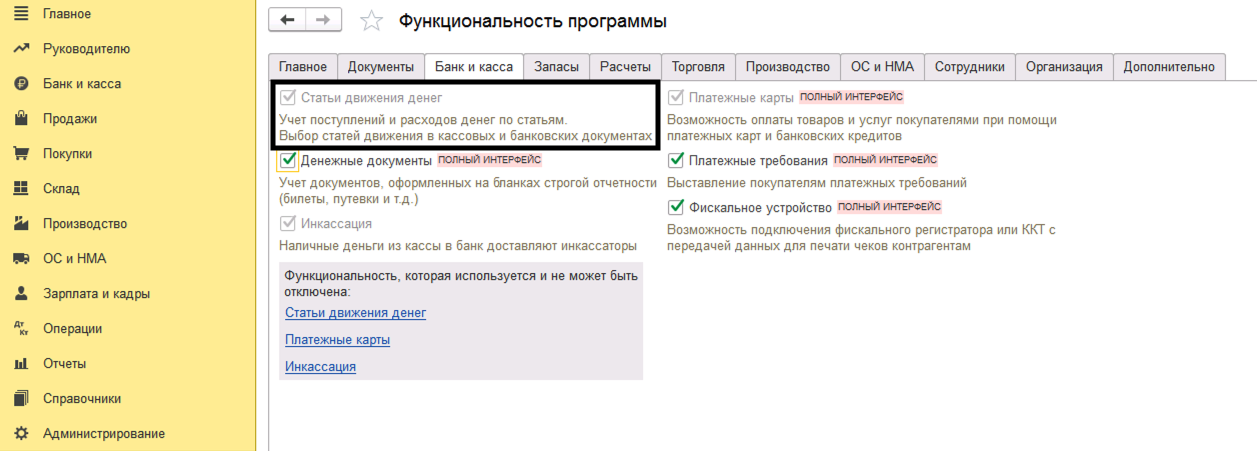Viewport: 1257px width, 451px height.
Task: Click ПОЛНЫЙ ИНТЕРФЕЙС badge next to Денежные документы
Action: click(489, 160)
